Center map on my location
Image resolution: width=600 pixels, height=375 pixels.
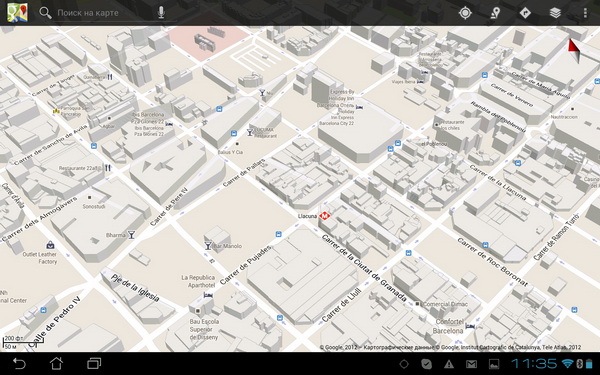coord(465,13)
